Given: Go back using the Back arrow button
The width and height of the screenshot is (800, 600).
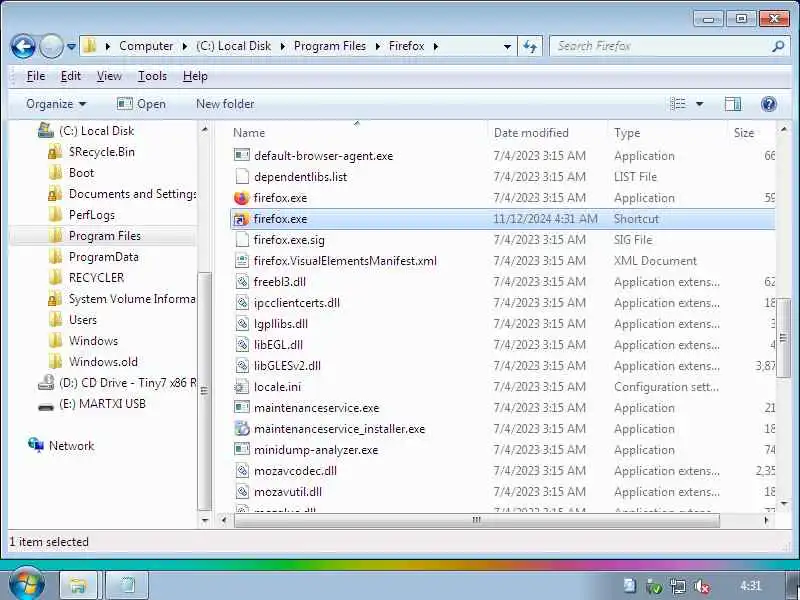Looking at the screenshot, I should coord(23,46).
